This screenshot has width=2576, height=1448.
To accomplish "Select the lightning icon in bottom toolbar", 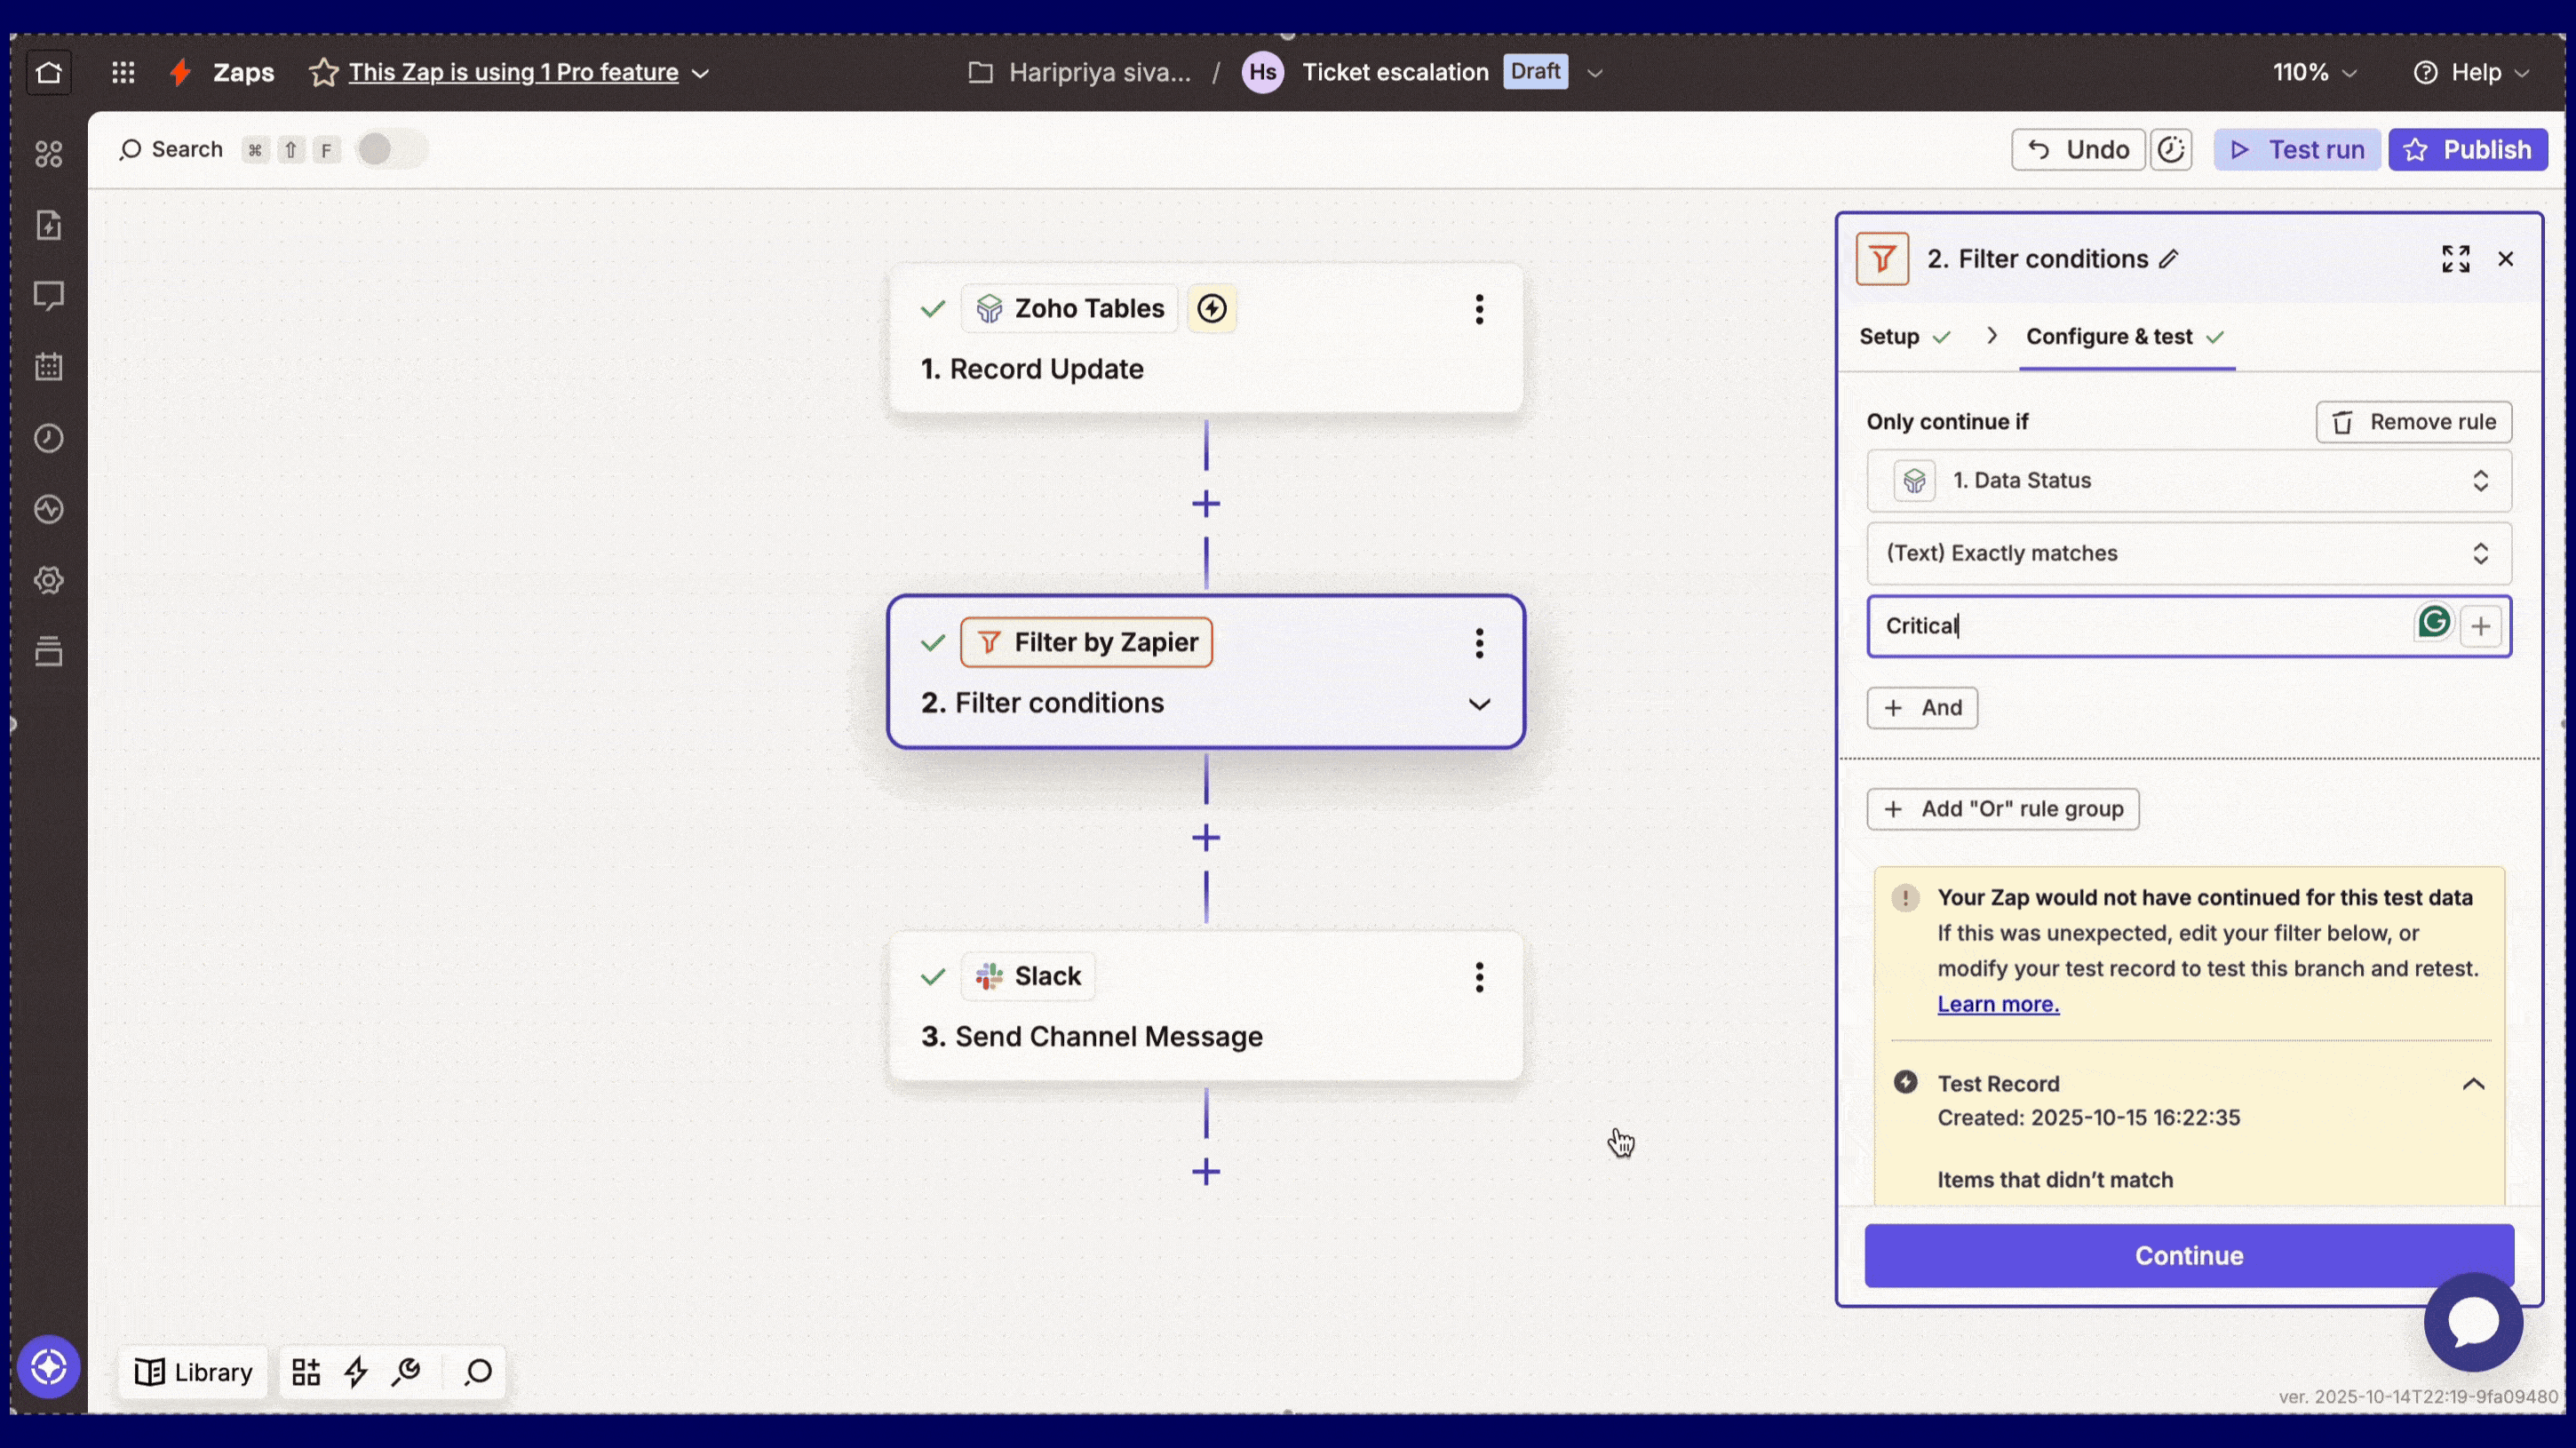I will tap(357, 1372).
